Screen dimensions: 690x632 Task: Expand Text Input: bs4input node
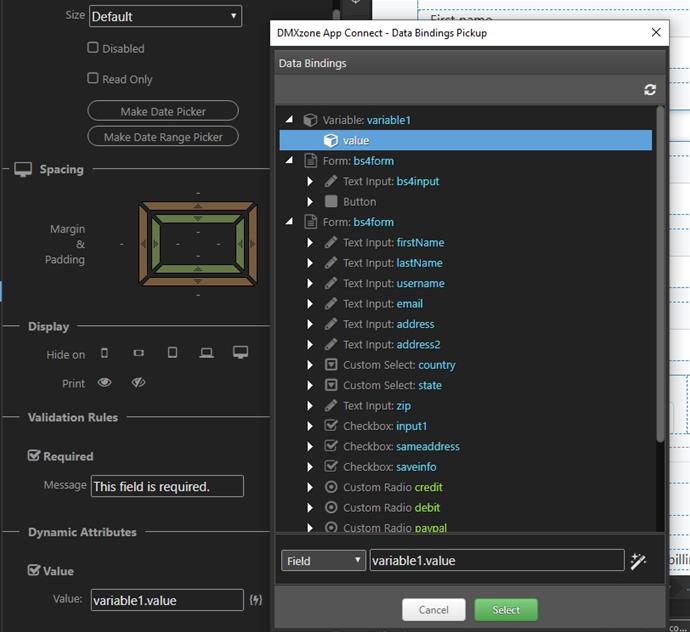pos(310,181)
